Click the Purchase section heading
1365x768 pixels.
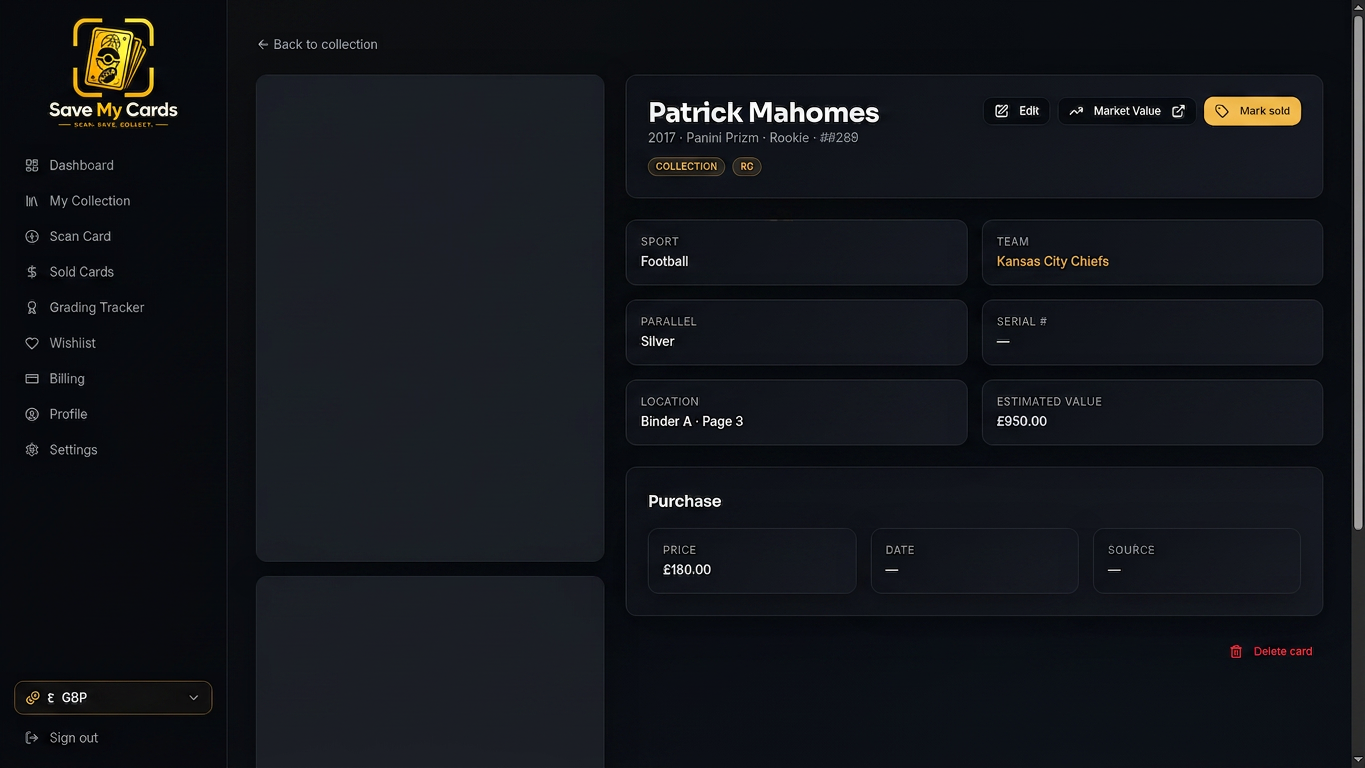[685, 501]
